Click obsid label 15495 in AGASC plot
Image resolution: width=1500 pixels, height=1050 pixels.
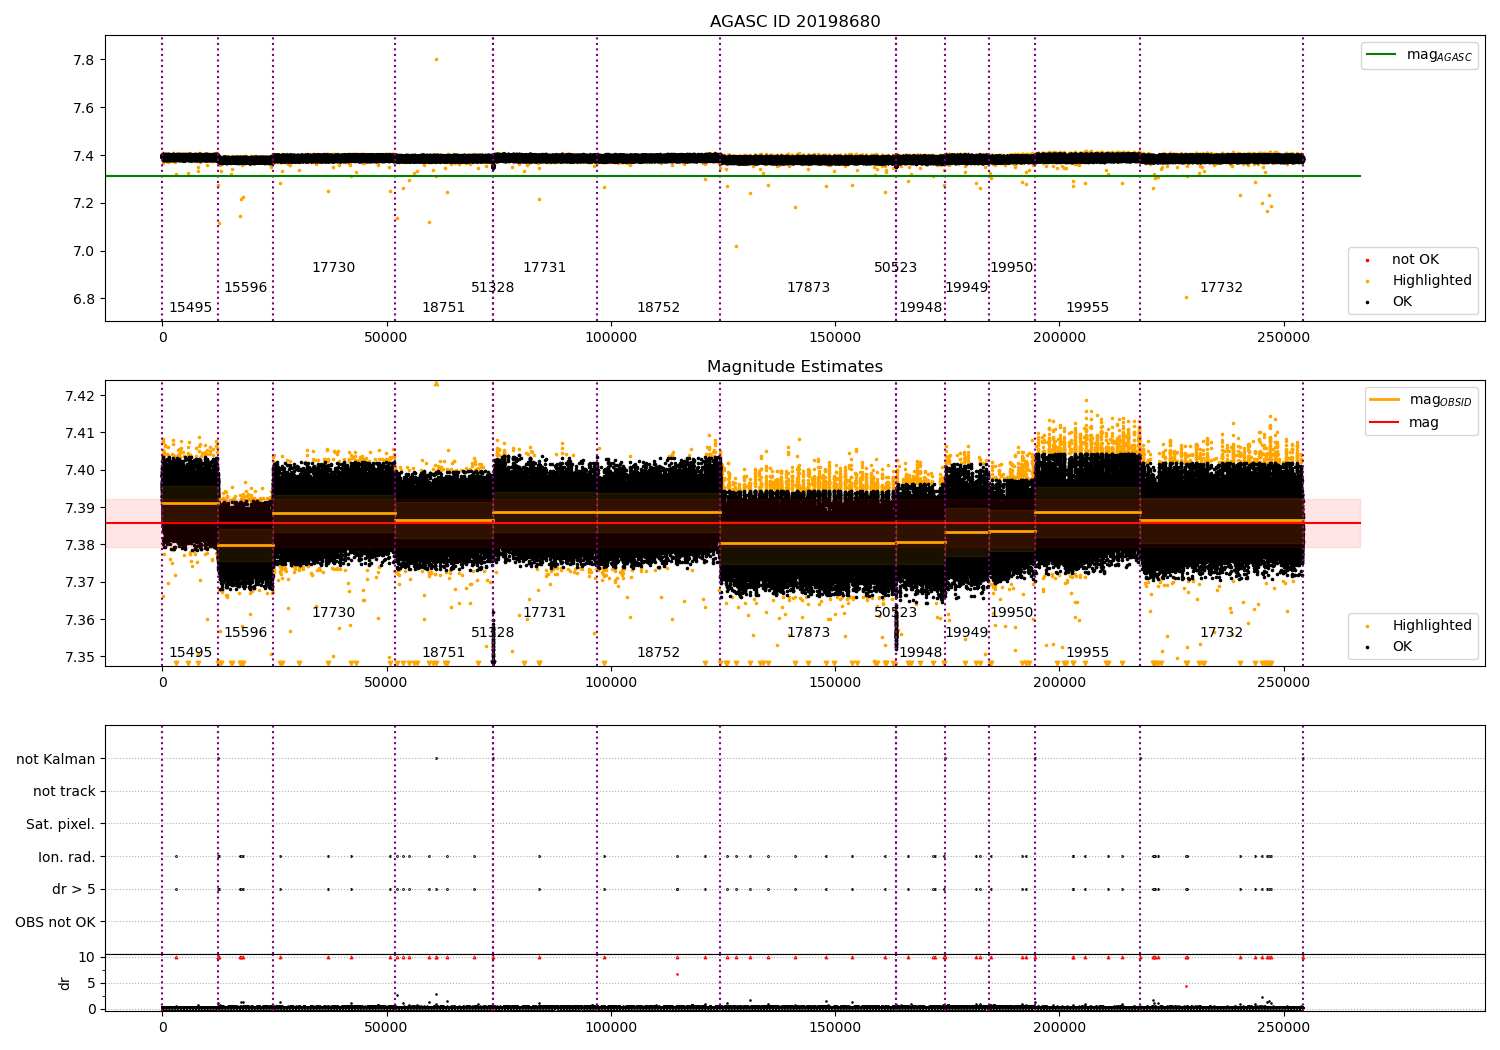(x=190, y=308)
